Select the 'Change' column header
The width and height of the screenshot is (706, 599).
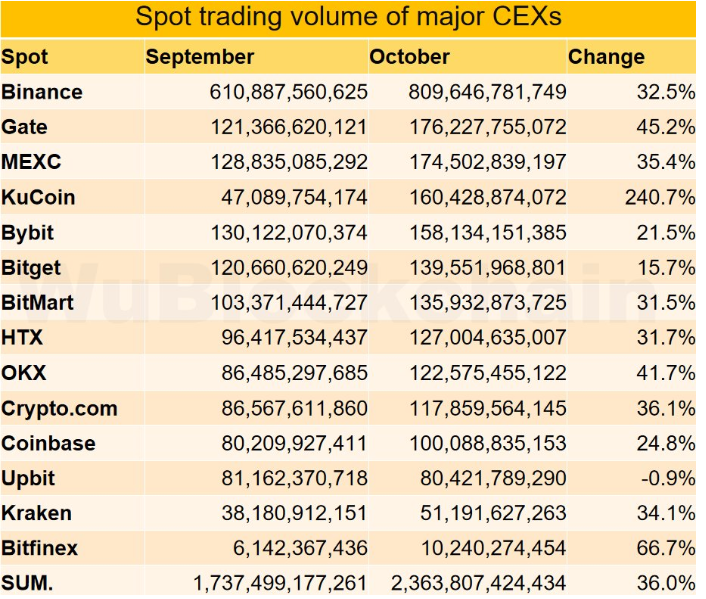[606, 57]
